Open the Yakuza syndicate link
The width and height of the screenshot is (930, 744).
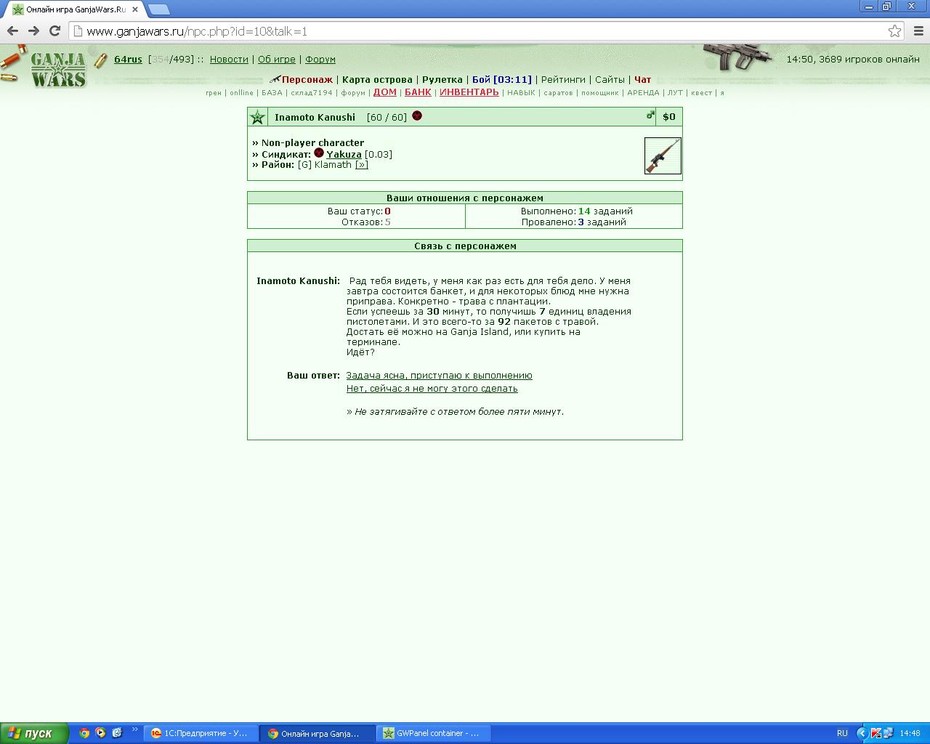[344, 154]
